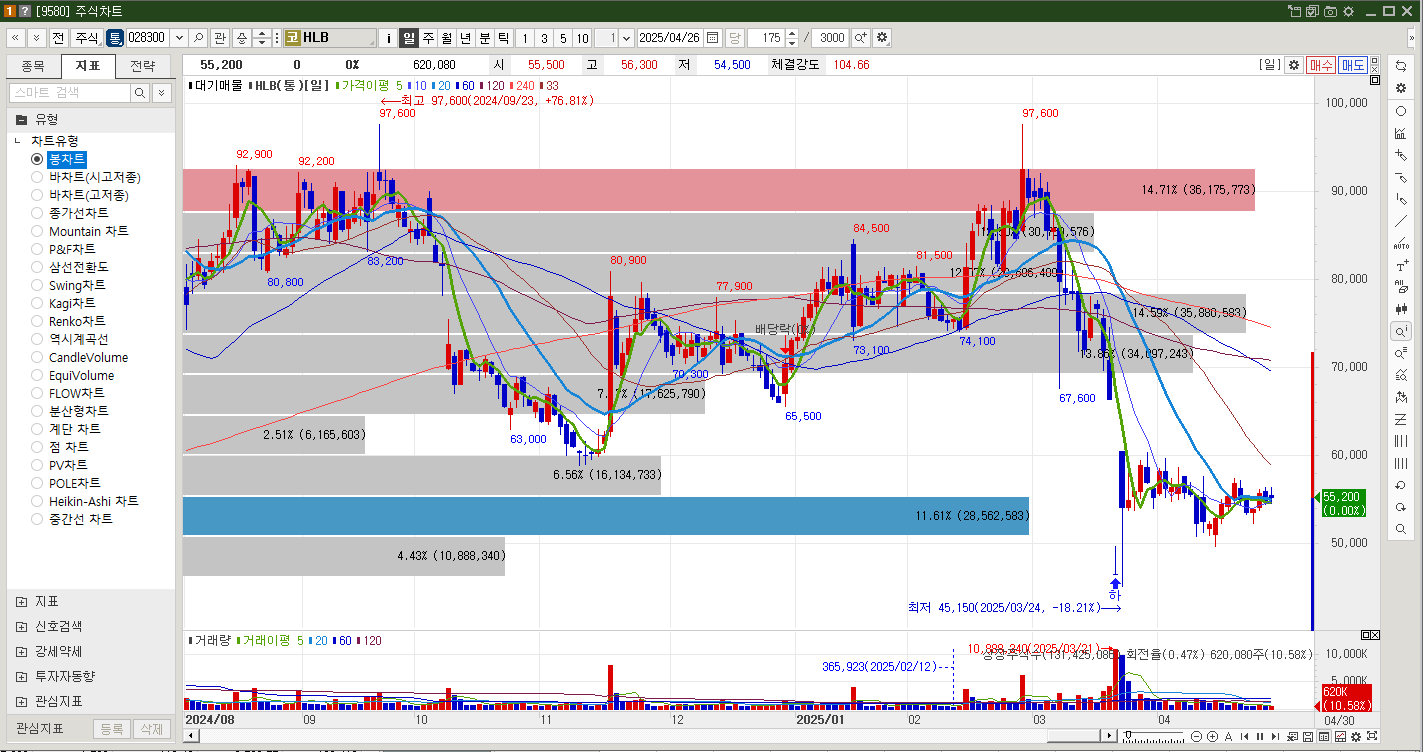The width and height of the screenshot is (1423, 752).
Task: Click the pause icon in bottom bar
Action: pyautogui.click(x=1260, y=736)
